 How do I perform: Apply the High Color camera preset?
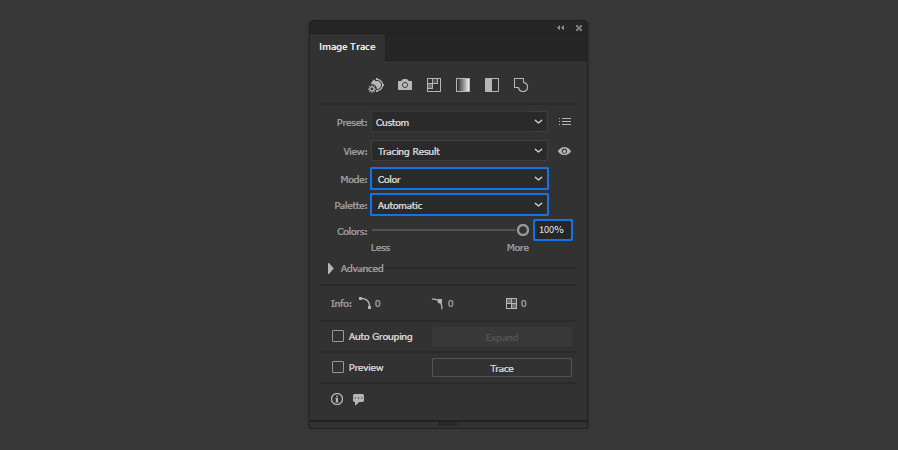pos(405,85)
